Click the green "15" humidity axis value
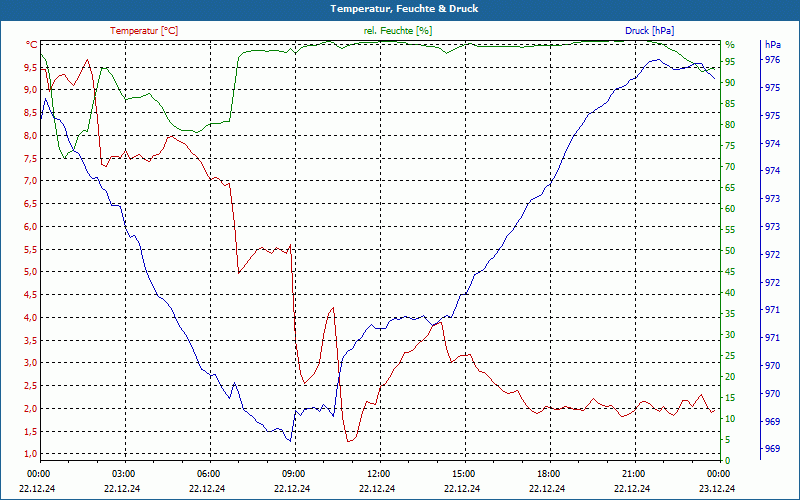 pyautogui.click(x=730, y=398)
